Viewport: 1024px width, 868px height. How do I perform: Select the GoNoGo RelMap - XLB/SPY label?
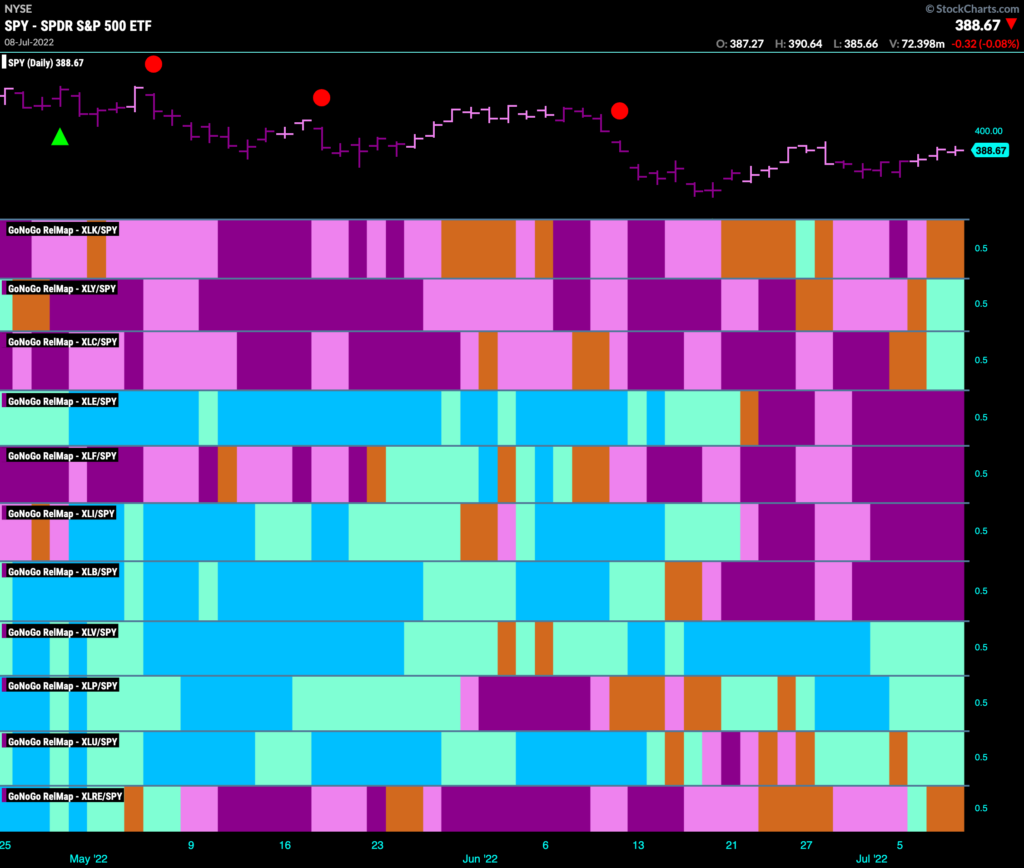pyautogui.click(x=63, y=571)
